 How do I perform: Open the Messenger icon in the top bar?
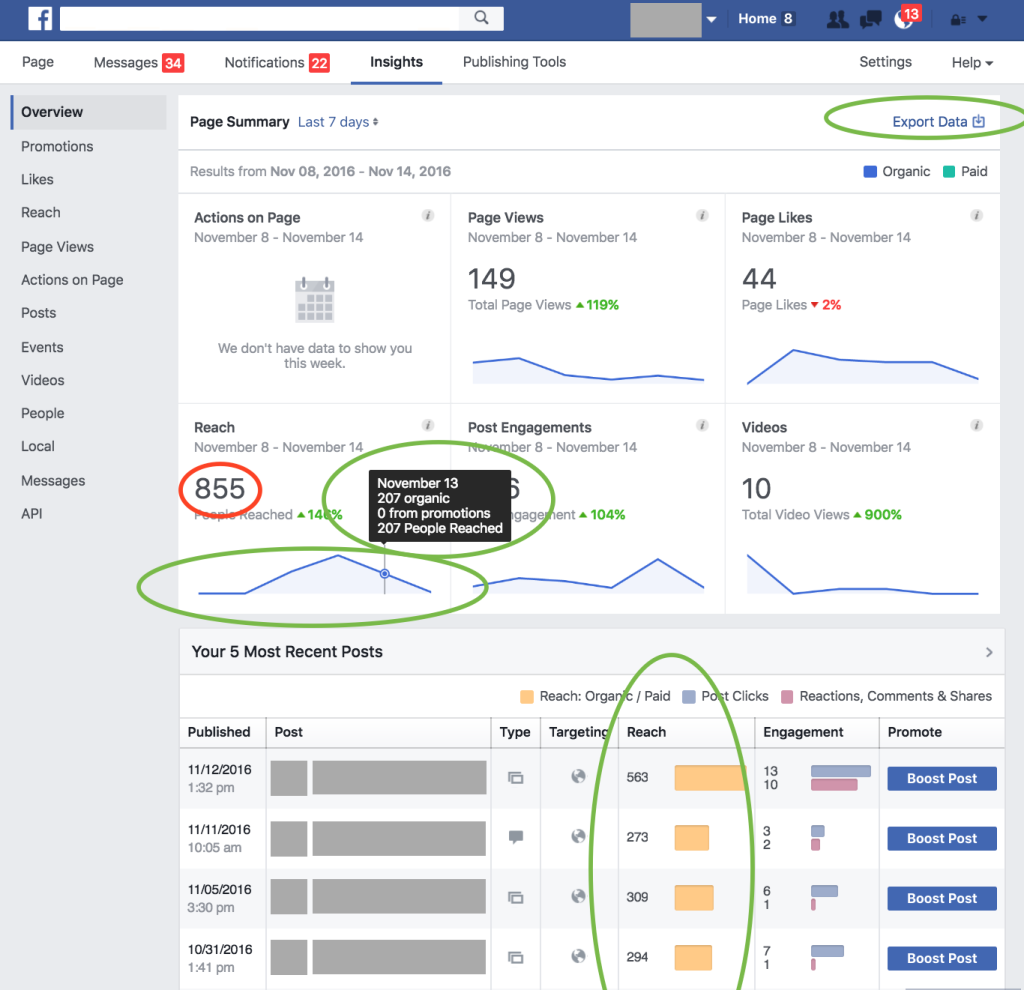click(869, 17)
